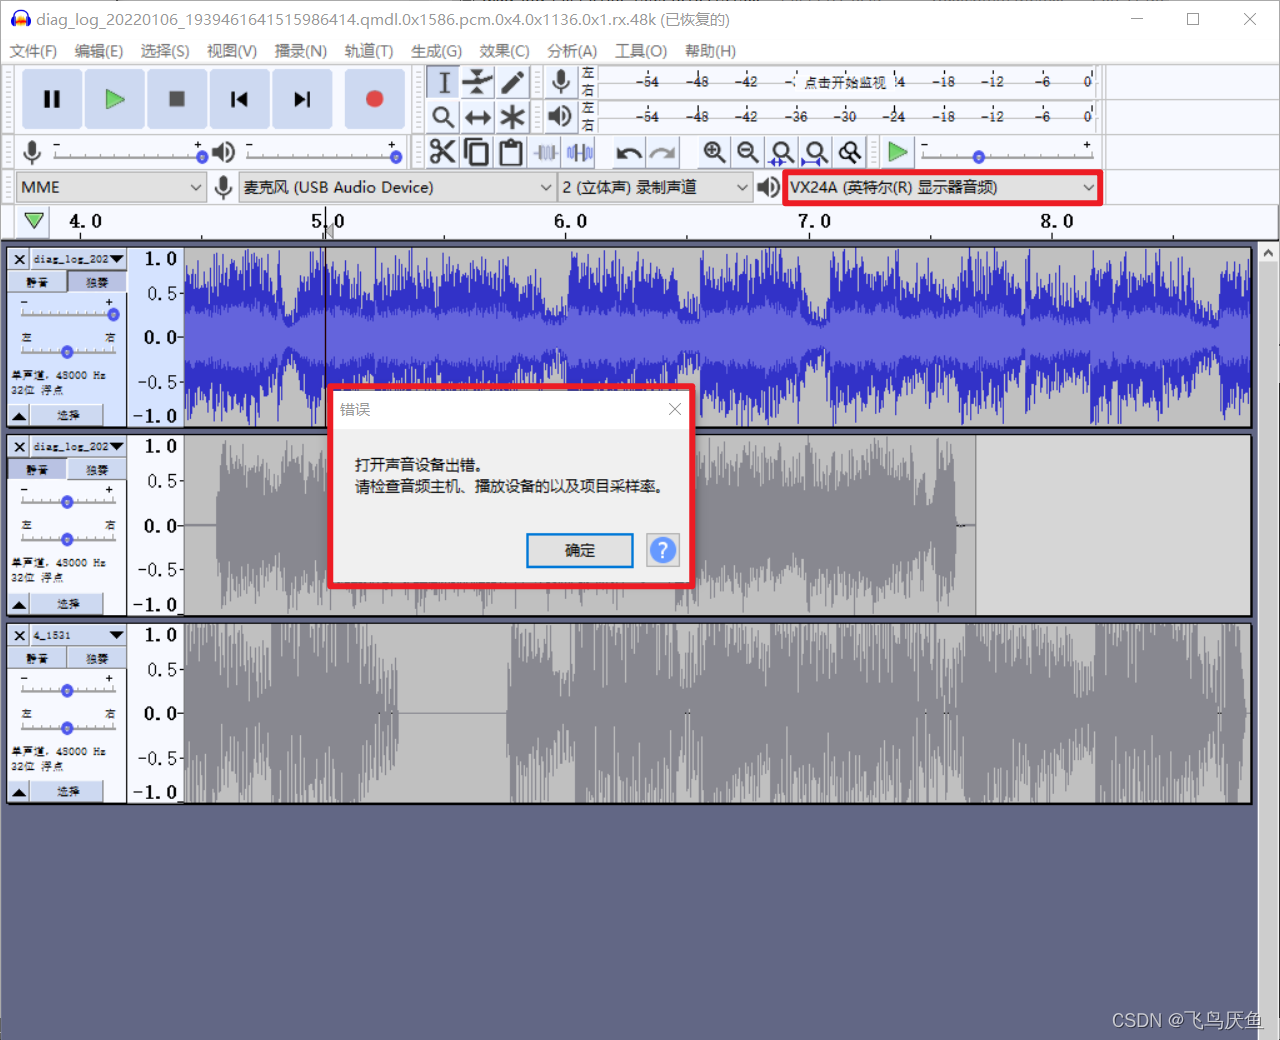Click the Zoom Out icon
The image size is (1280, 1040).
coord(748,152)
